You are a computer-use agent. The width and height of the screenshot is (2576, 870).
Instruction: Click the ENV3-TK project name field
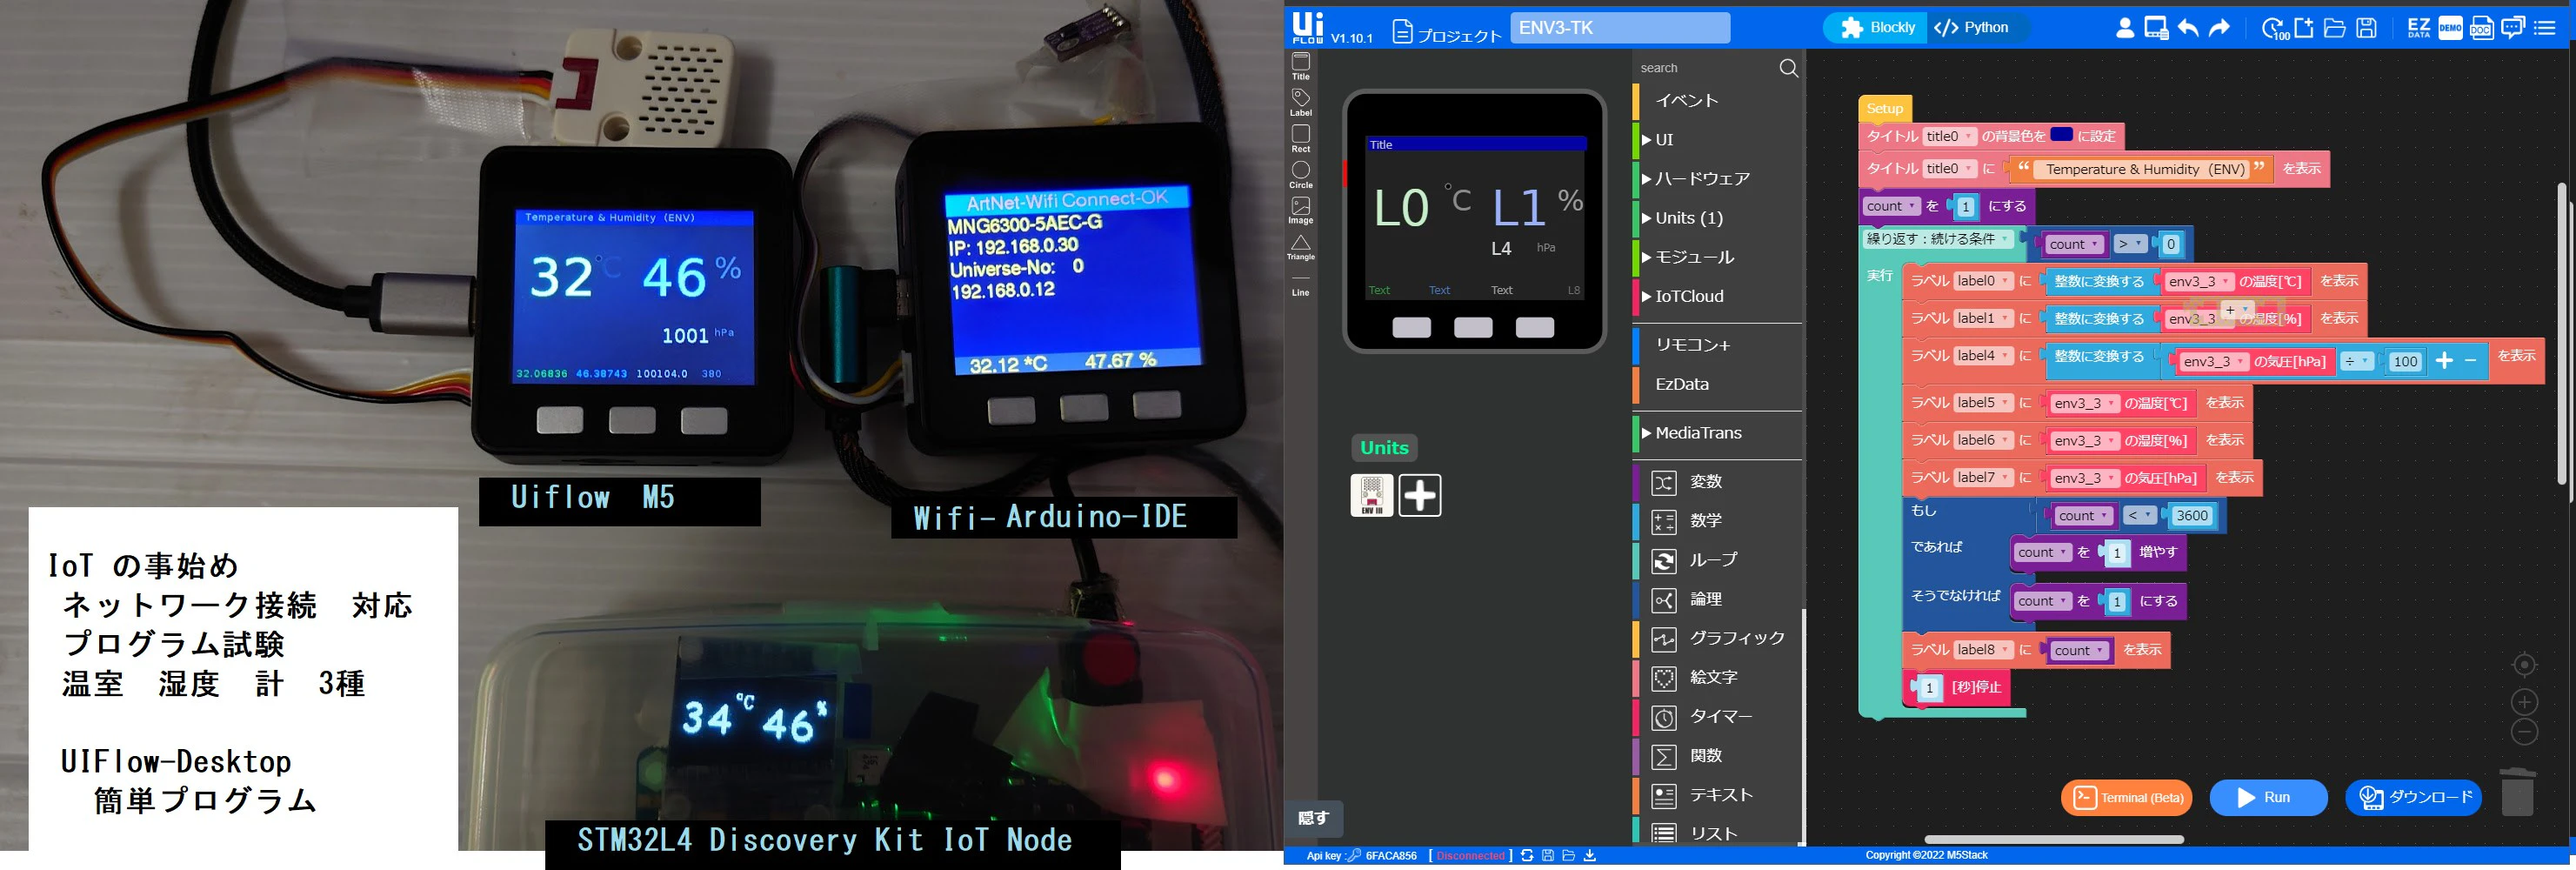pyautogui.click(x=1619, y=28)
